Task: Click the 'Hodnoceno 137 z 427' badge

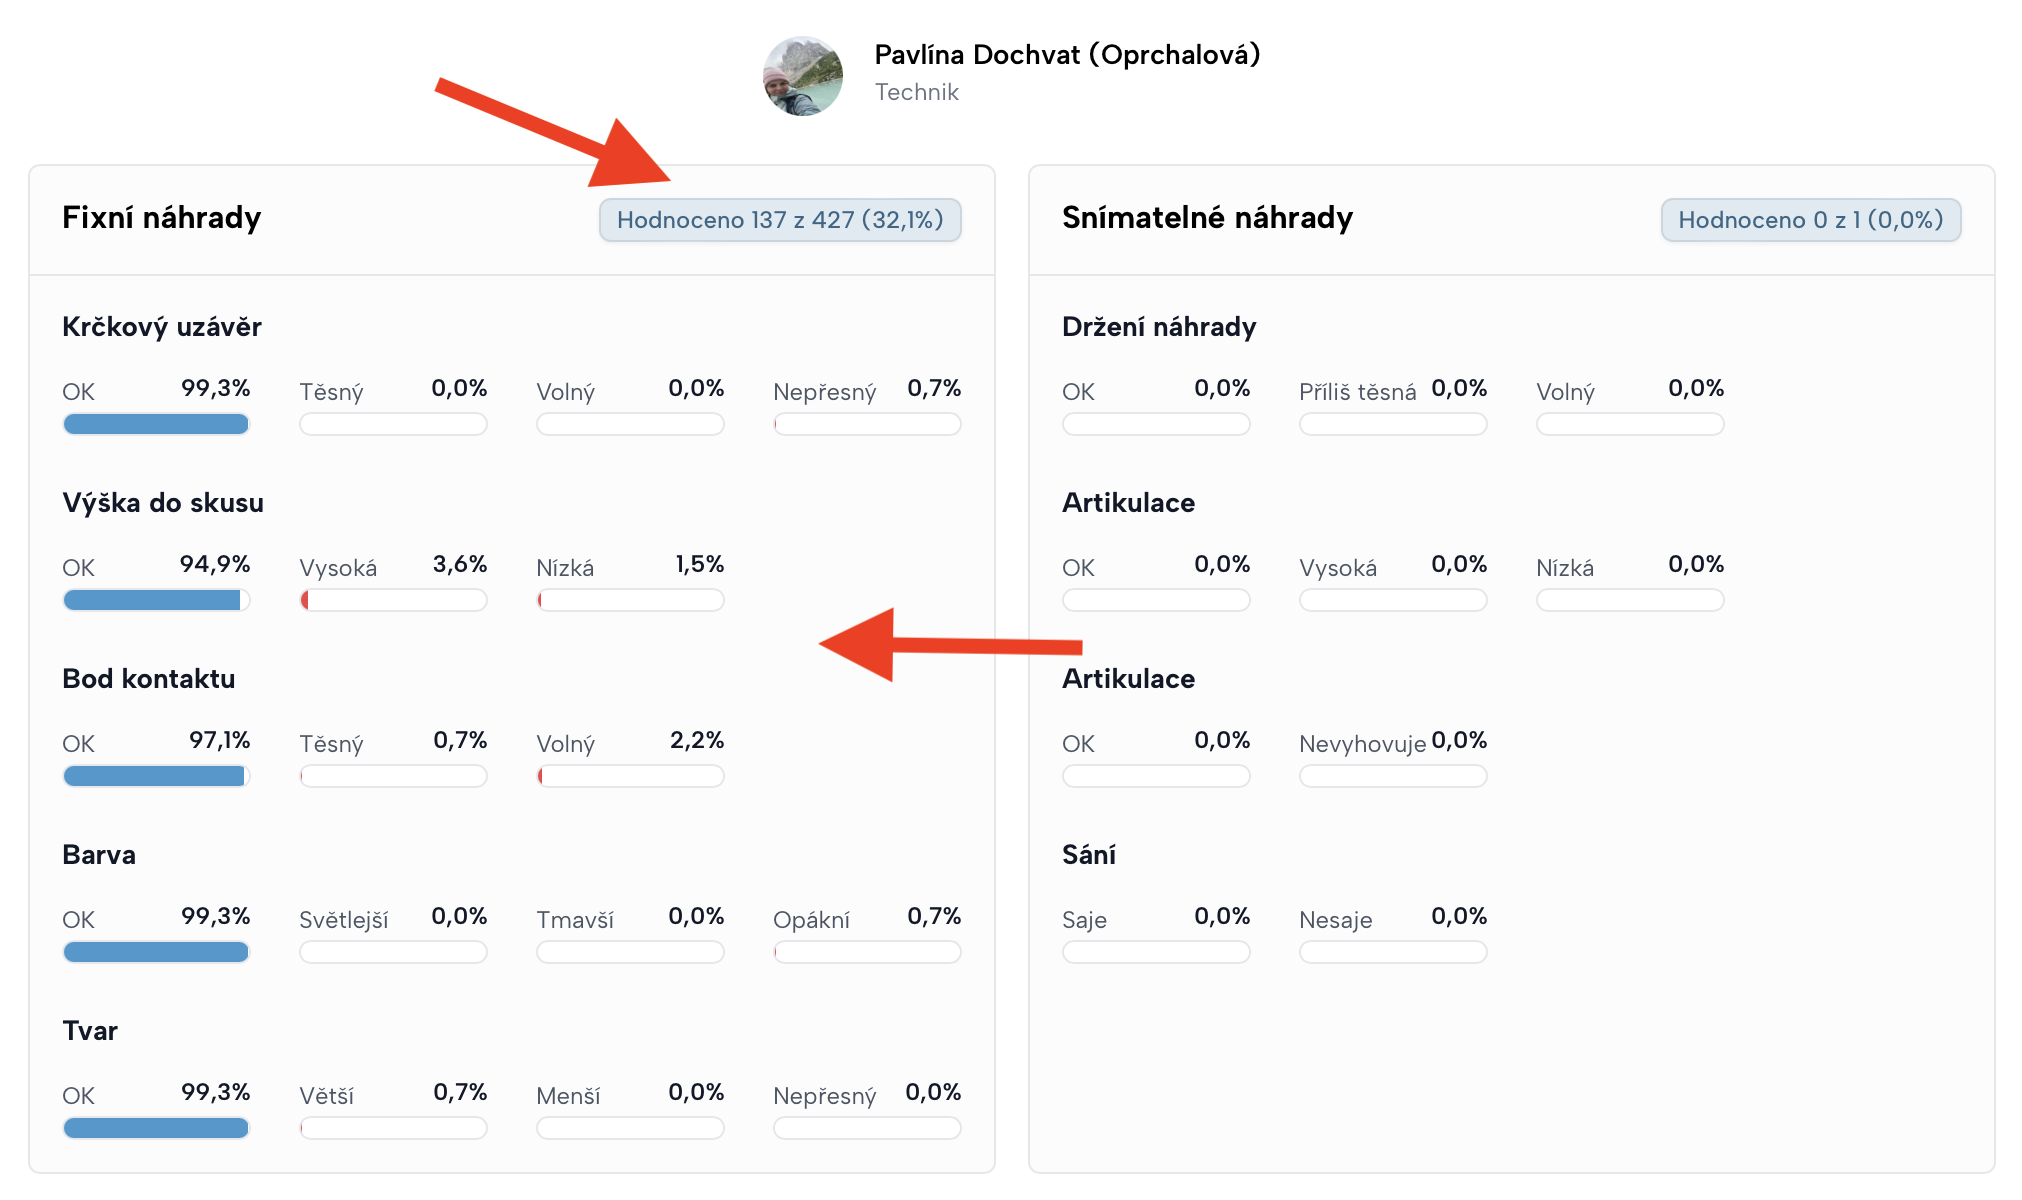Action: point(780,220)
